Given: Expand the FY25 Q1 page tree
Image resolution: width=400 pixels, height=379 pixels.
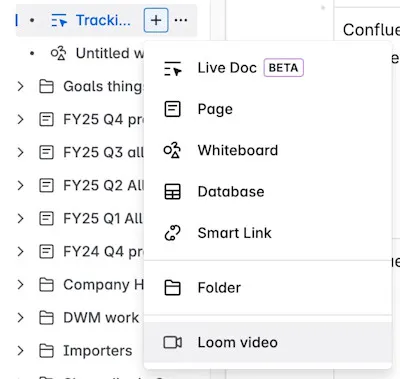Looking at the screenshot, I should pos(21,218).
